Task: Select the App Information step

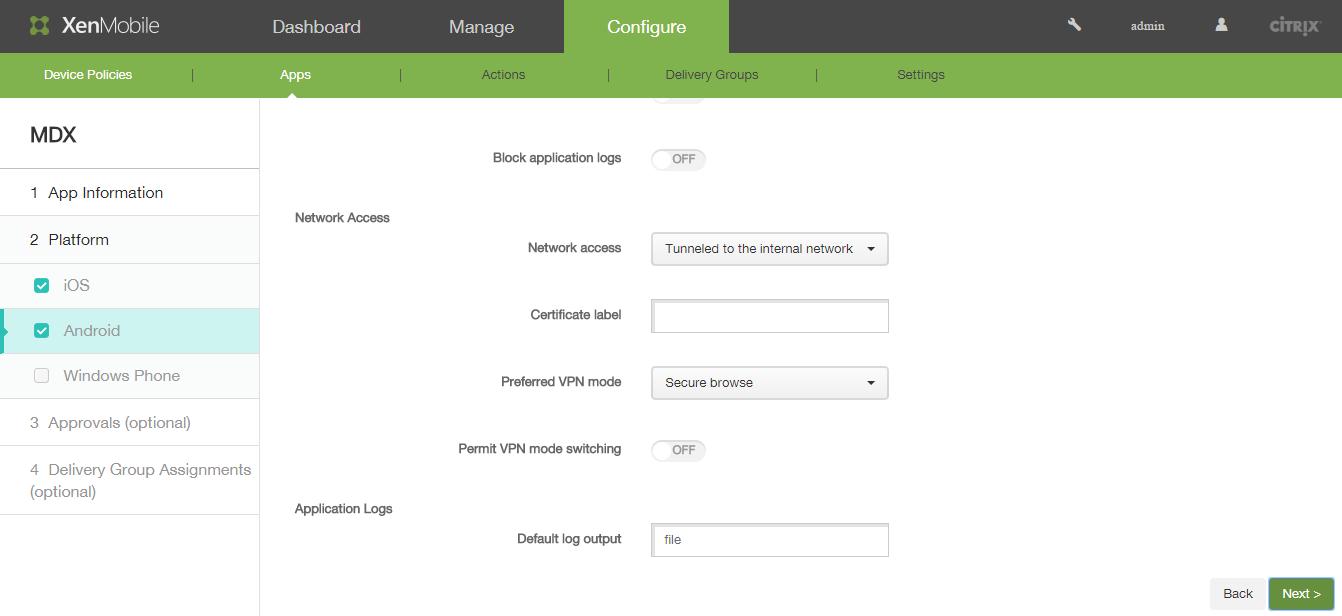Action: point(105,193)
